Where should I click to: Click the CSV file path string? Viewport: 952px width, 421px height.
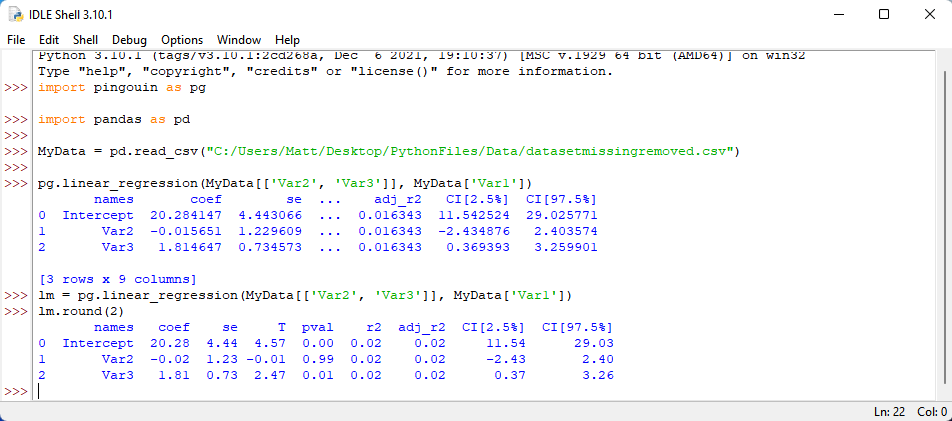click(x=468, y=152)
